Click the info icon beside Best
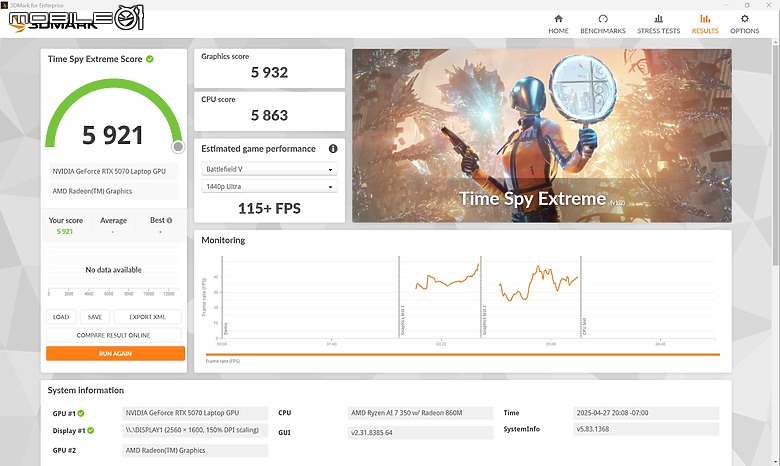The image size is (780, 466). click(x=170, y=220)
